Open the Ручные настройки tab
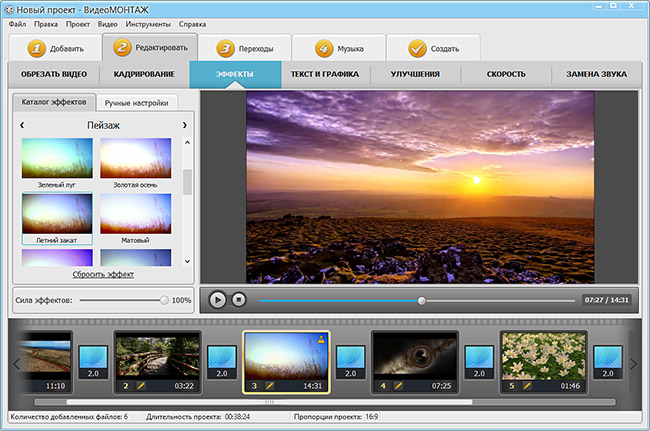This screenshot has height=431, width=650. pyautogui.click(x=139, y=102)
